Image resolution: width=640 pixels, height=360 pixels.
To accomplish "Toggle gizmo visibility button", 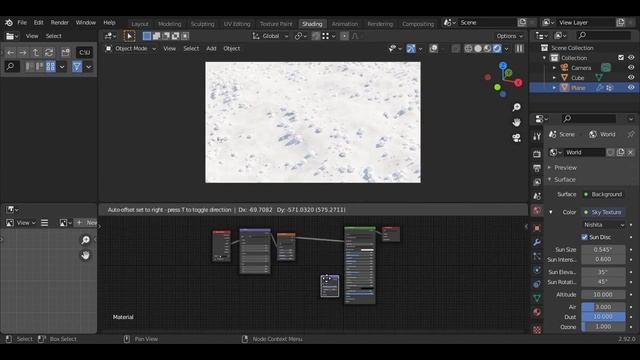I will 411,49.
